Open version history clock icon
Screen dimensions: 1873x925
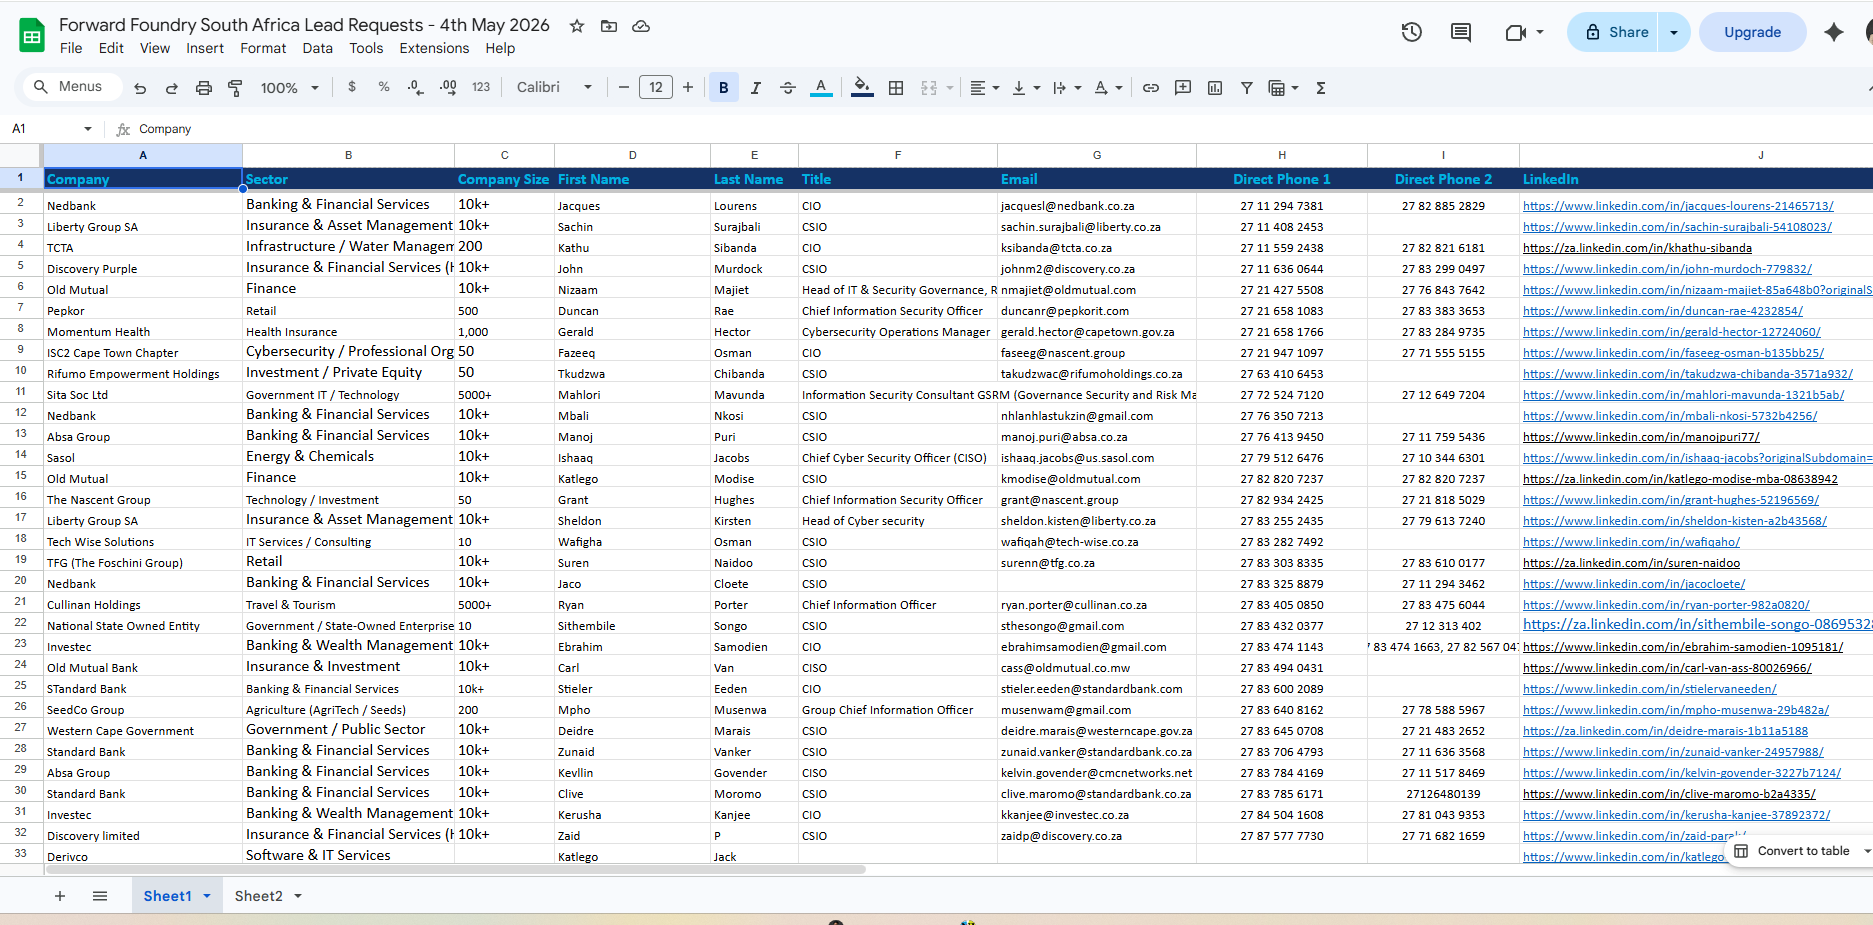[1411, 32]
